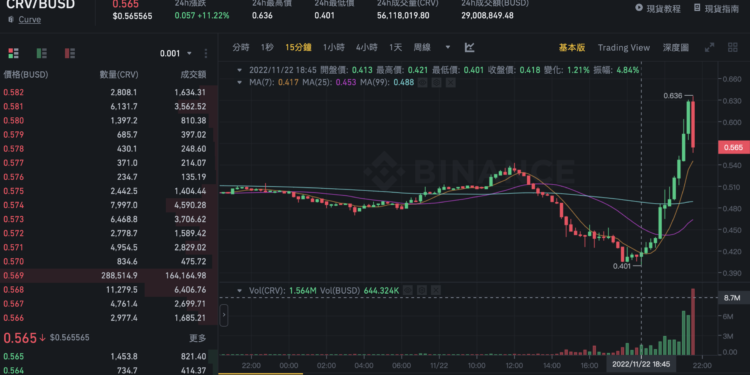Viewport: 750px width, 375px height.
Task: Select the 15分鐘 interval
Action: (x=298, y=47)
